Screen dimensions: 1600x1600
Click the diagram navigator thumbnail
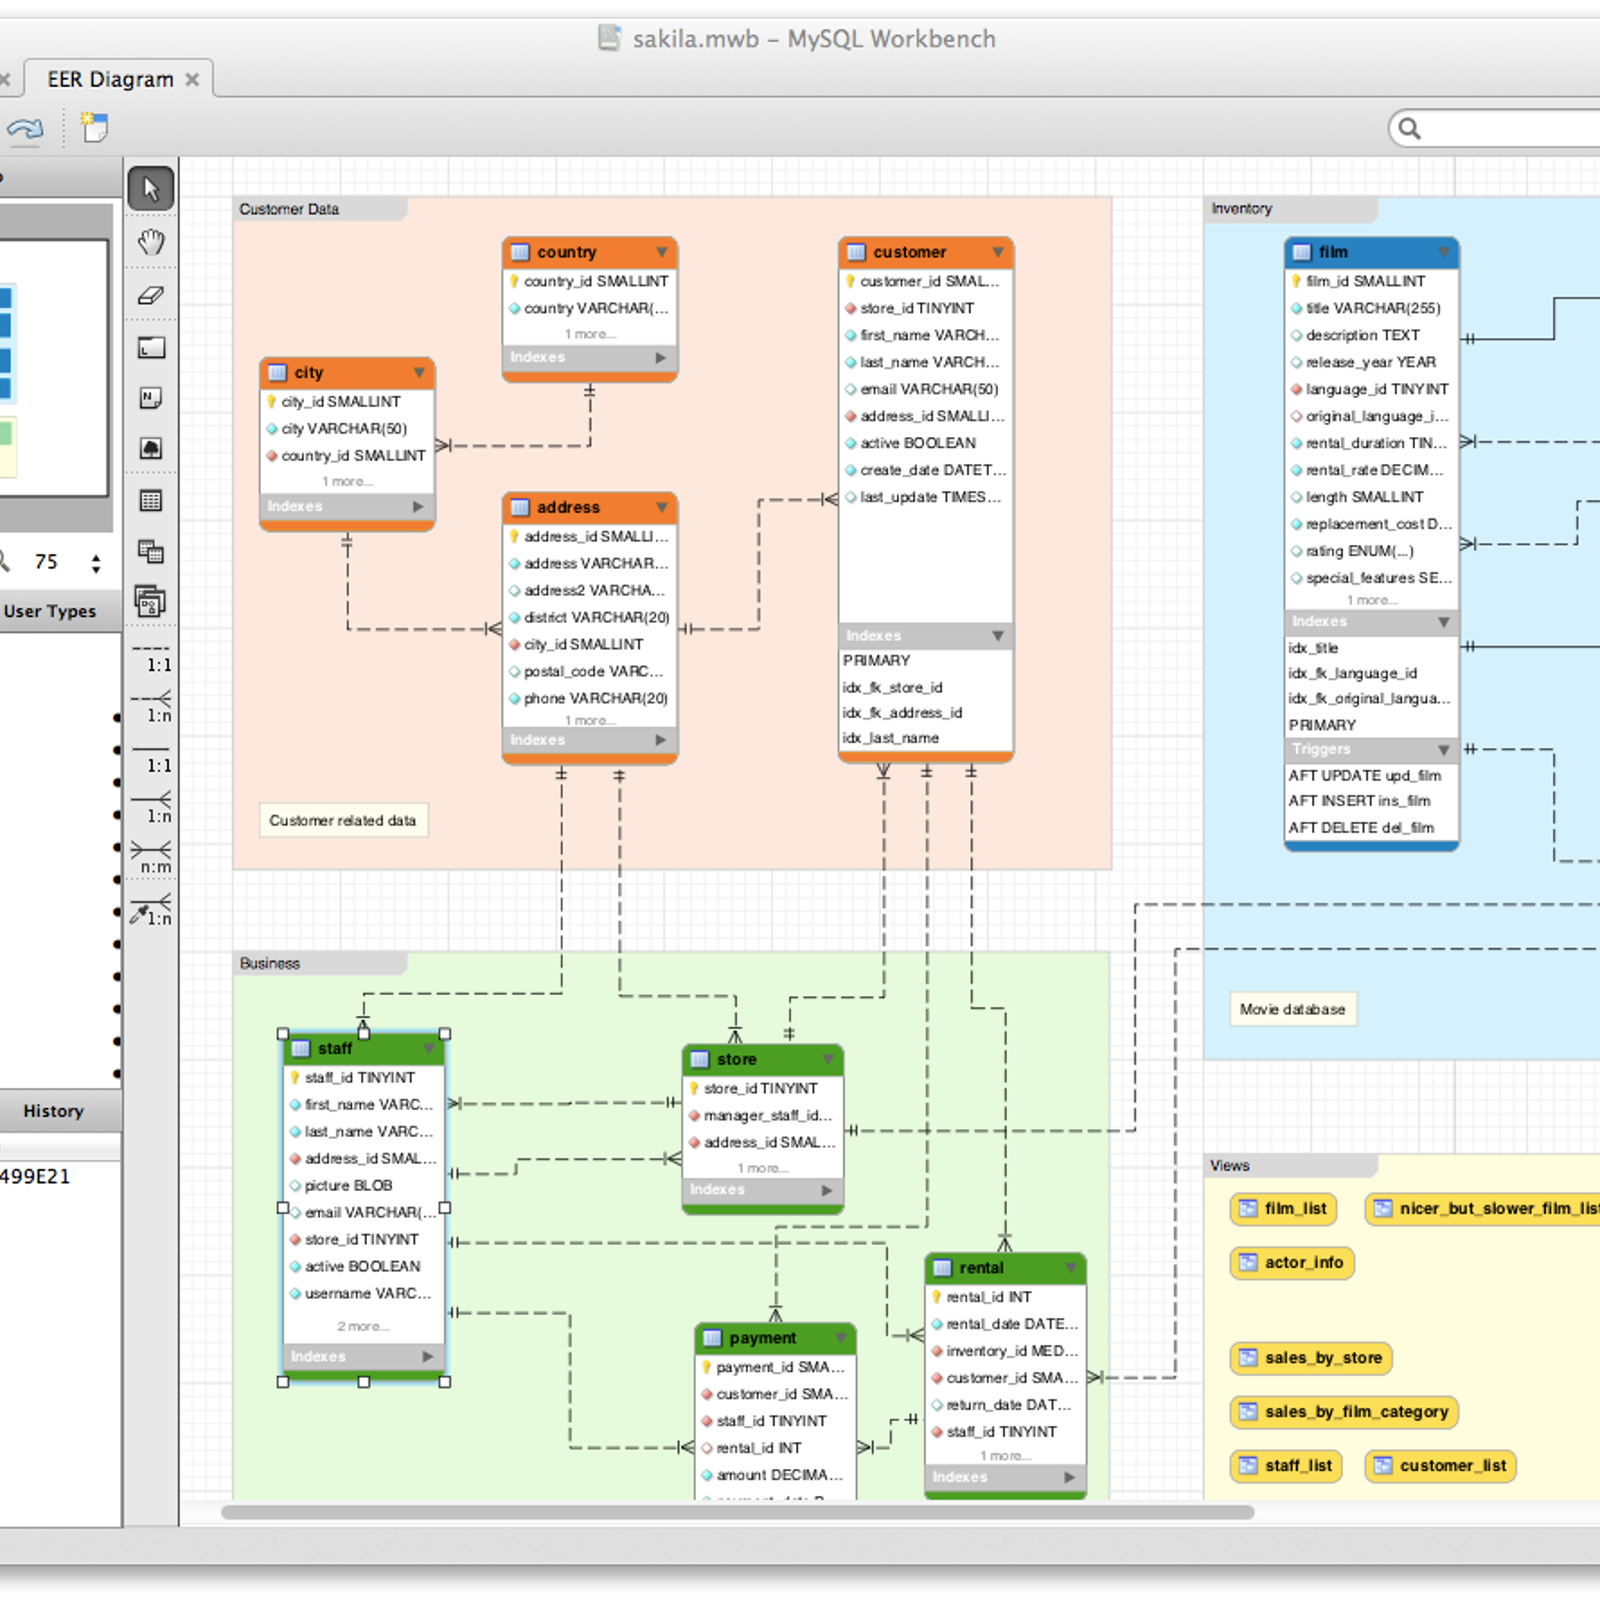click(x=54, y=367)
